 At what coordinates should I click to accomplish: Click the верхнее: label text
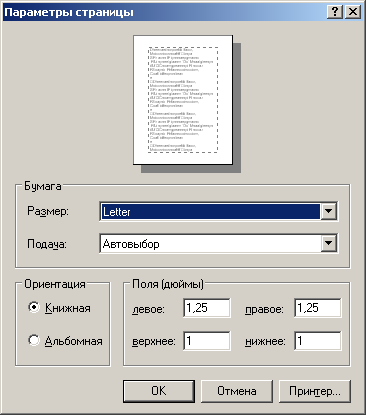[x=154, y=342]
